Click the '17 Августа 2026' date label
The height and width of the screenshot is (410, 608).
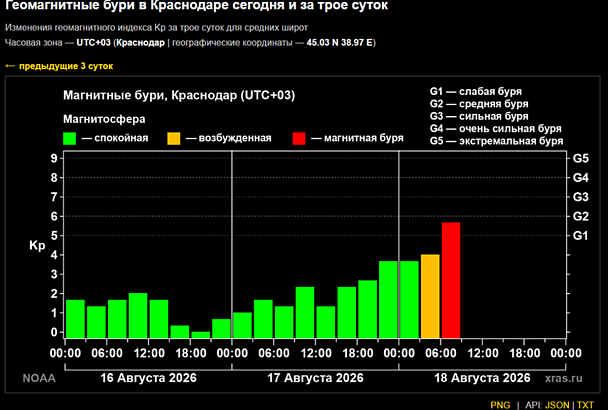click(x=315, y=378)
